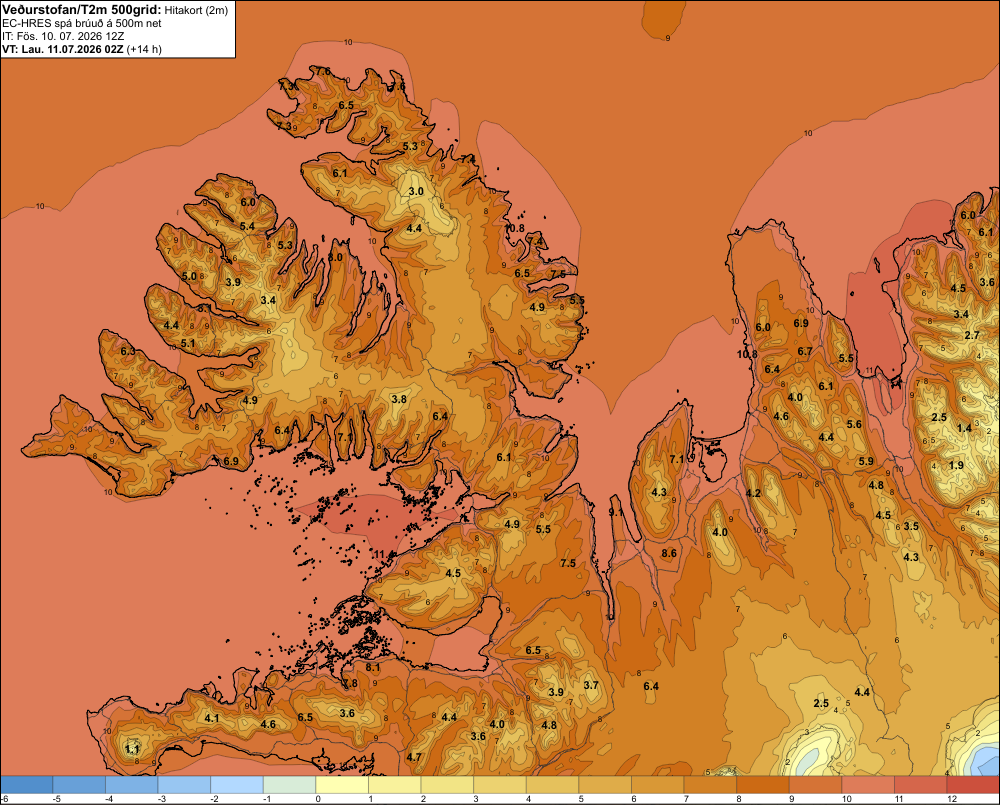Click the 1.4 temperature label in eastern mountains
Viewport: 1000px width, 805px height.
point(964,428)
